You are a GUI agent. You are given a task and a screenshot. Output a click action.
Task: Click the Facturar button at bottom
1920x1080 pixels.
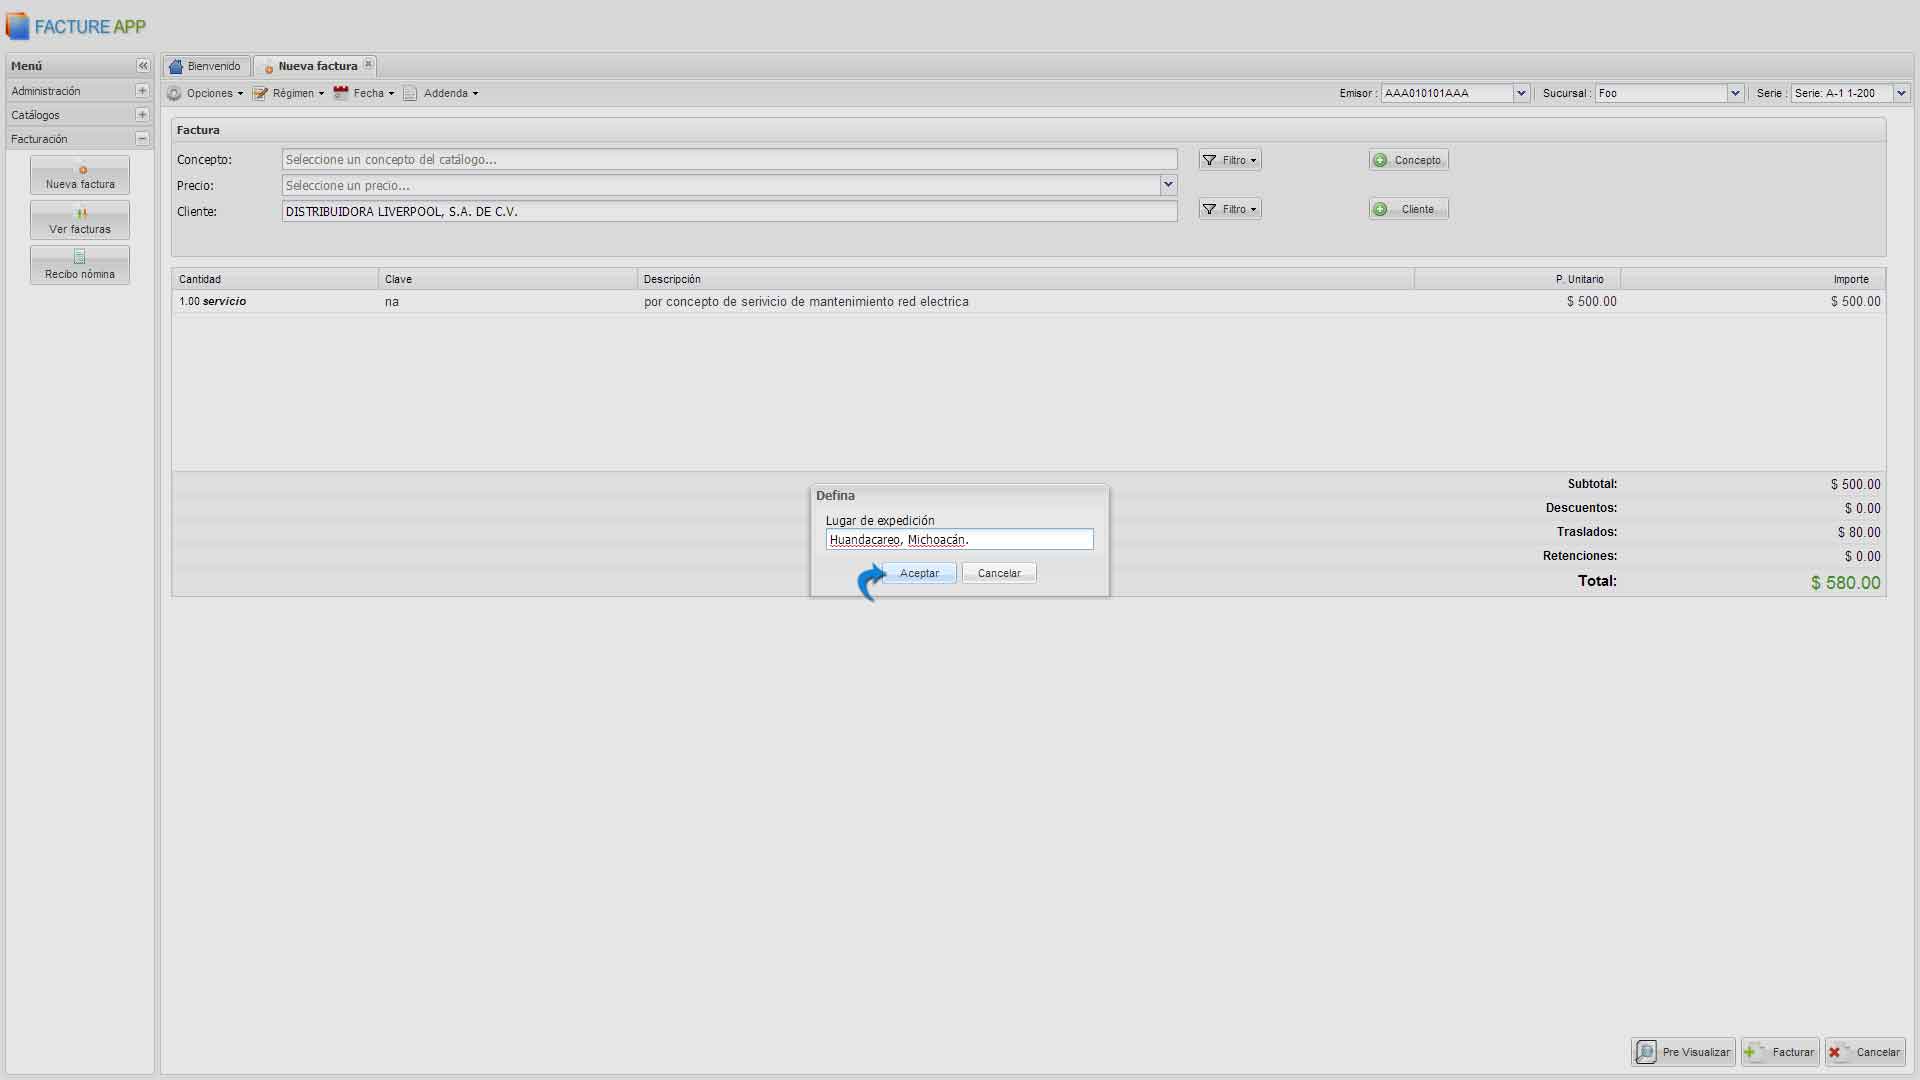pyautogui.click(x=1780, y=1052)
